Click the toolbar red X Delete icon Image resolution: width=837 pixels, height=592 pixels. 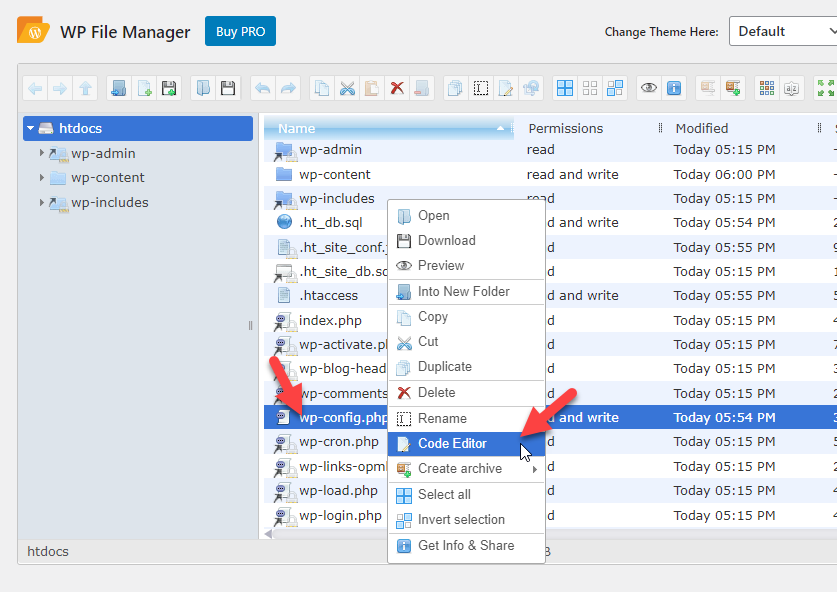click(x=397, y=88)
